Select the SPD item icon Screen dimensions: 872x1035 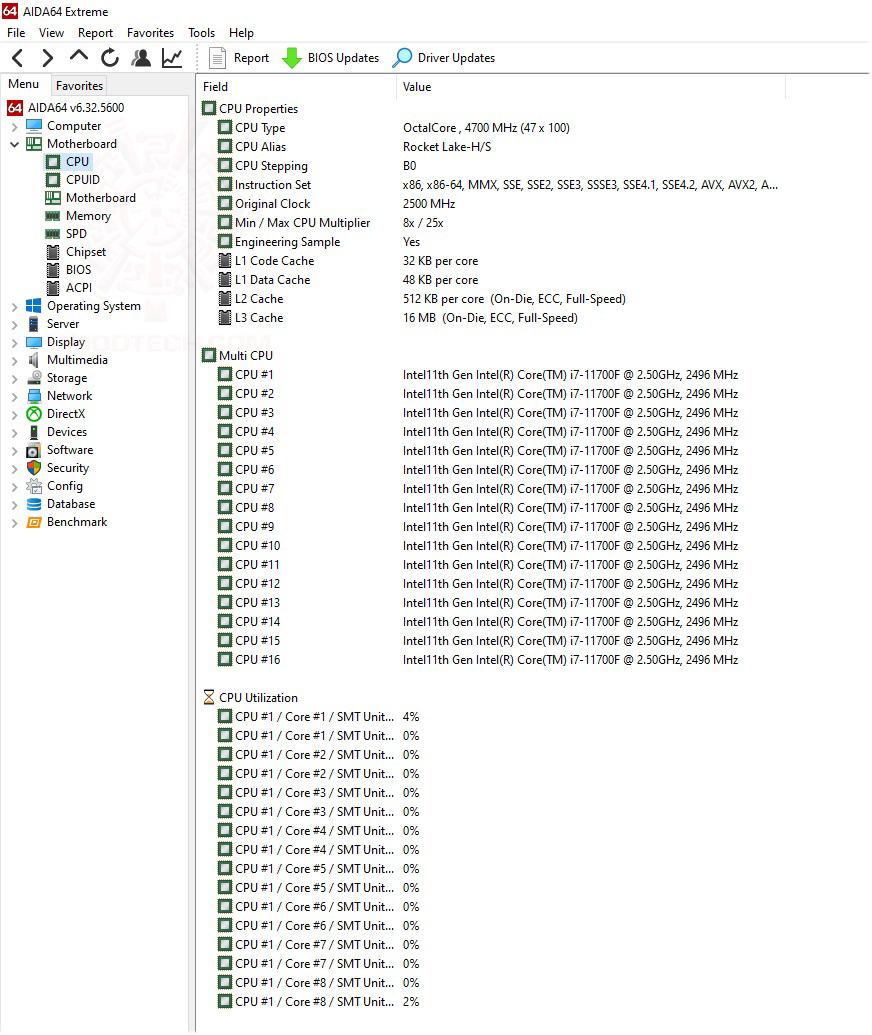53,234
